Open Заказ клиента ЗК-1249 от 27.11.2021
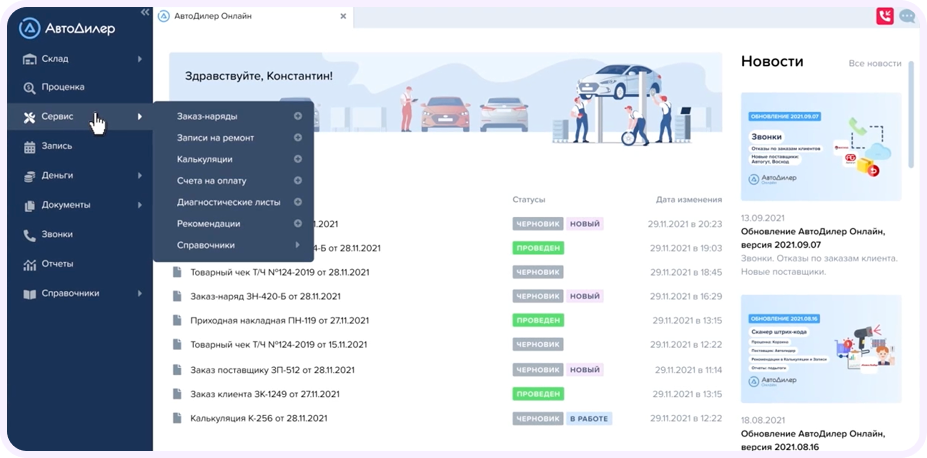This screenshot has height=458, width=927. [265, 394]
